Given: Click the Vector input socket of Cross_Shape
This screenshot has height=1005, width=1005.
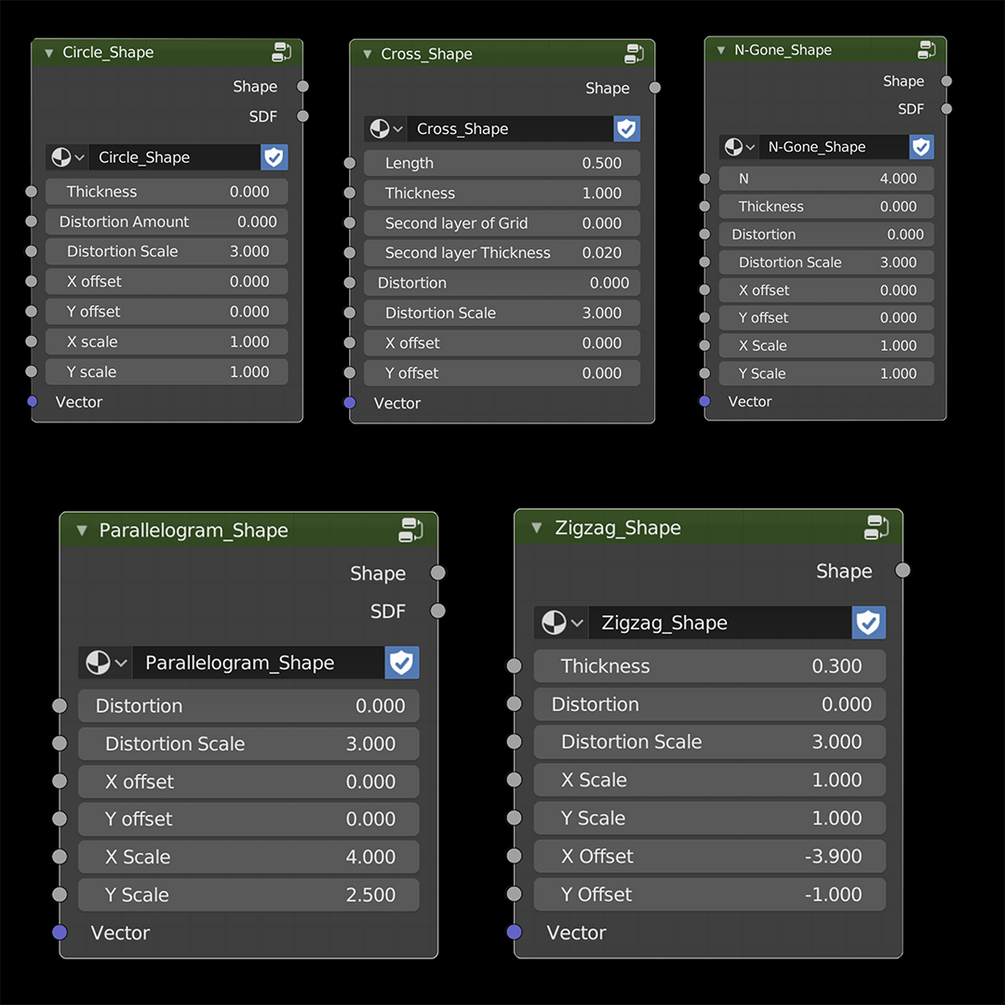Looking at the screenshot, I should click(x=349, y=403).
